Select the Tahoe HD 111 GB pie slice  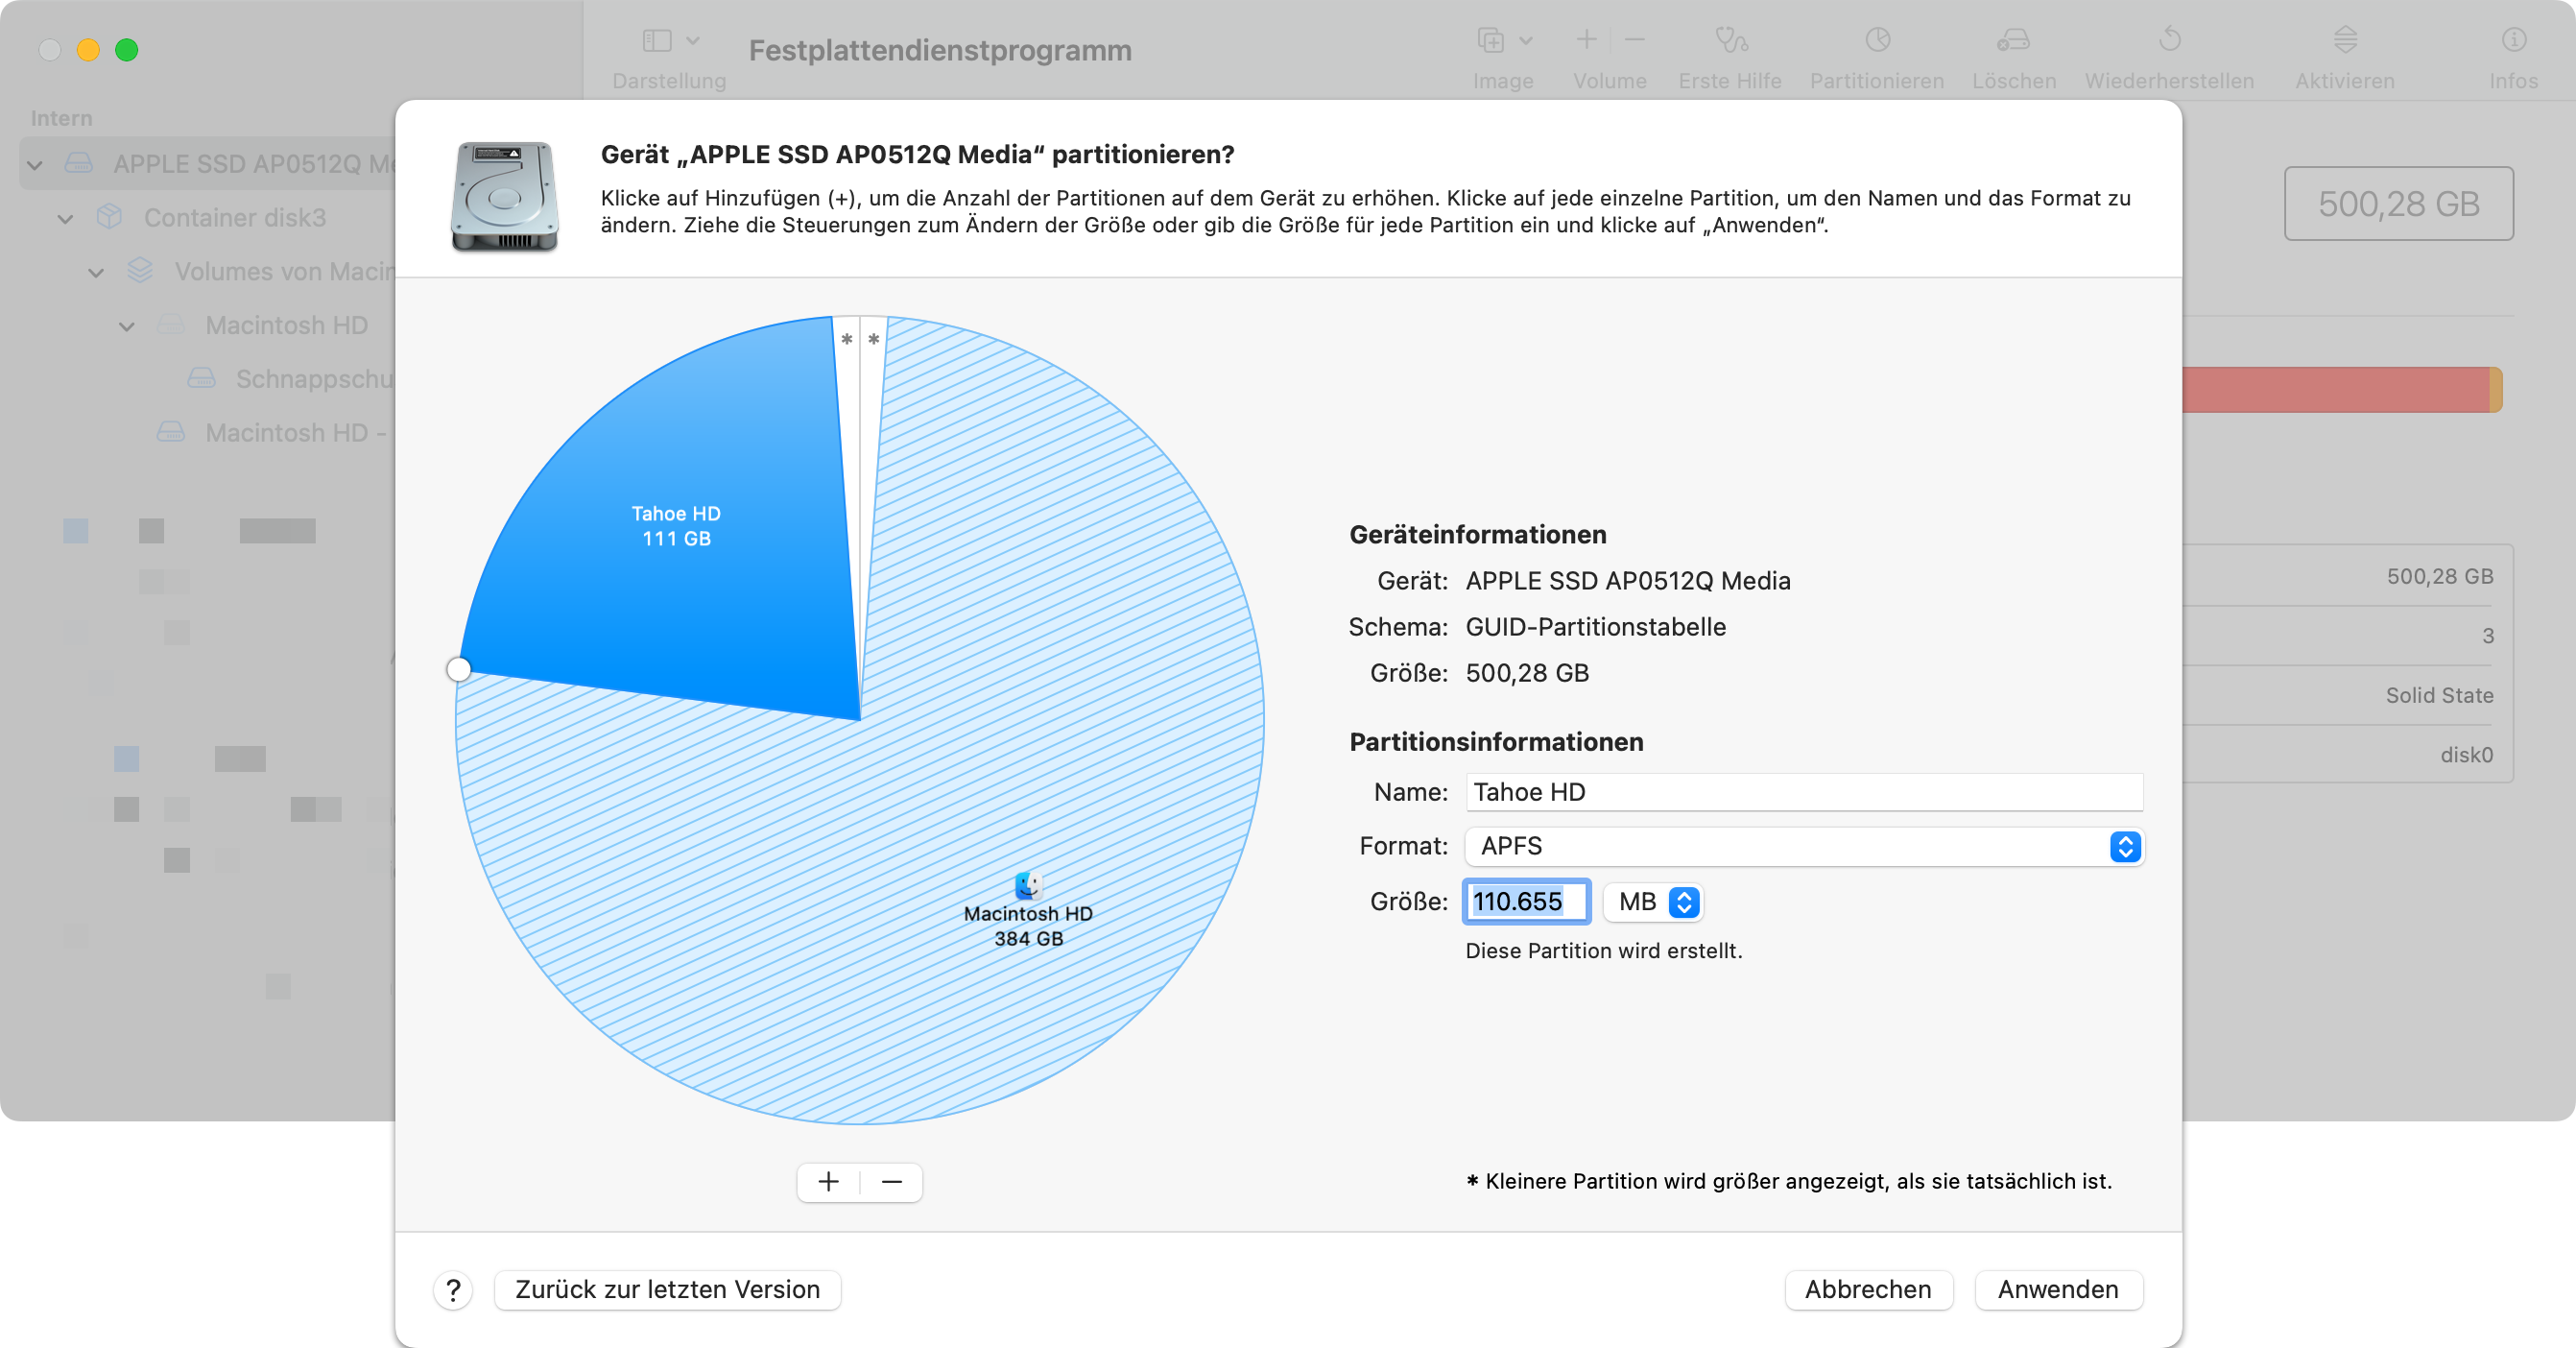(x=676, y=525)
